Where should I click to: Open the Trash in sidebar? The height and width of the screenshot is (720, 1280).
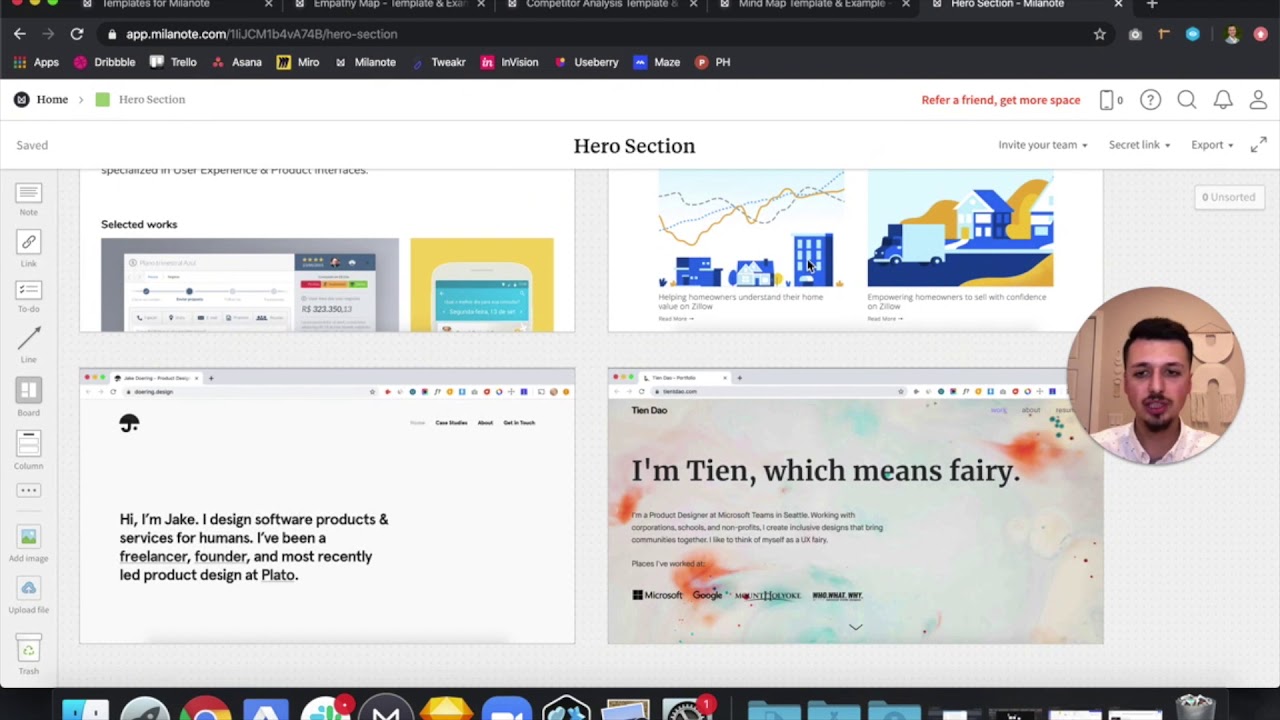[x=28, y=655]
